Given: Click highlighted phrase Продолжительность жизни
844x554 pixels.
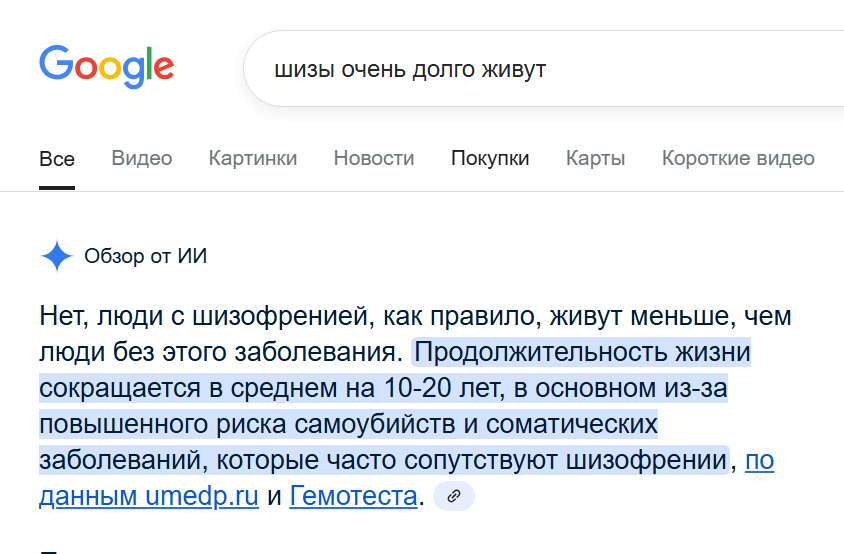Looking at the screenshot, I should [582, 353].
